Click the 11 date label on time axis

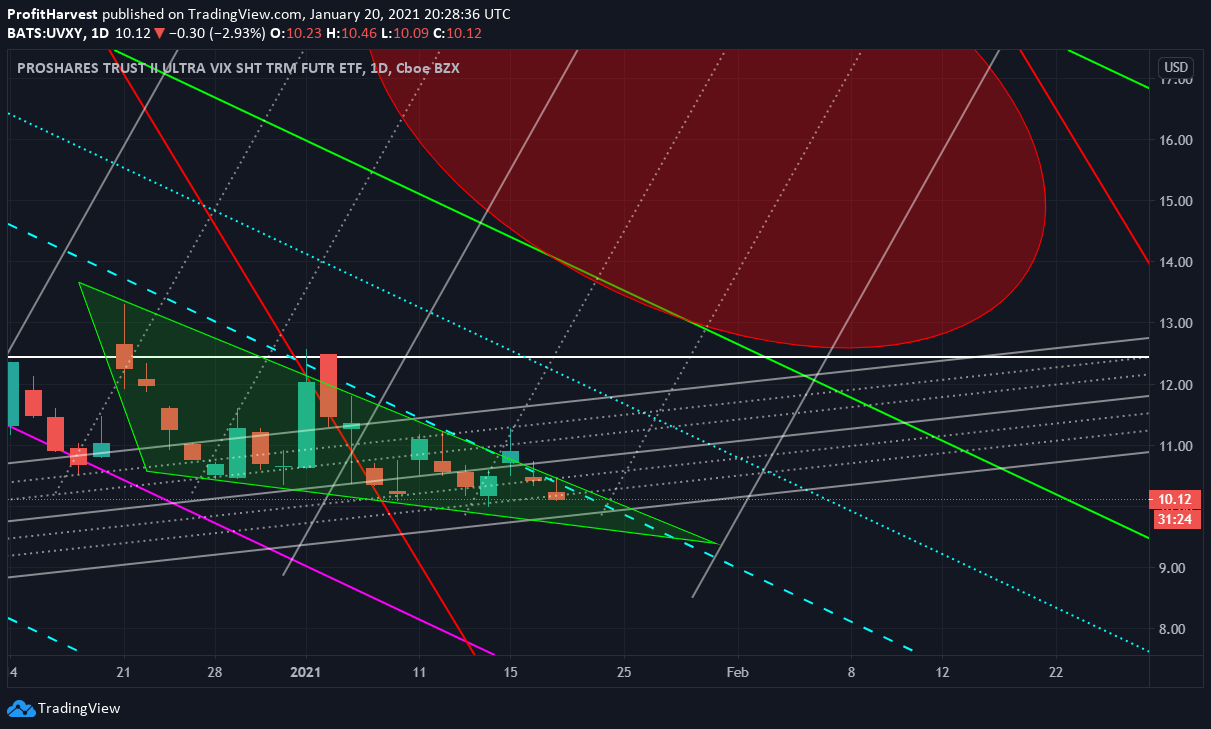click(419, 672)
